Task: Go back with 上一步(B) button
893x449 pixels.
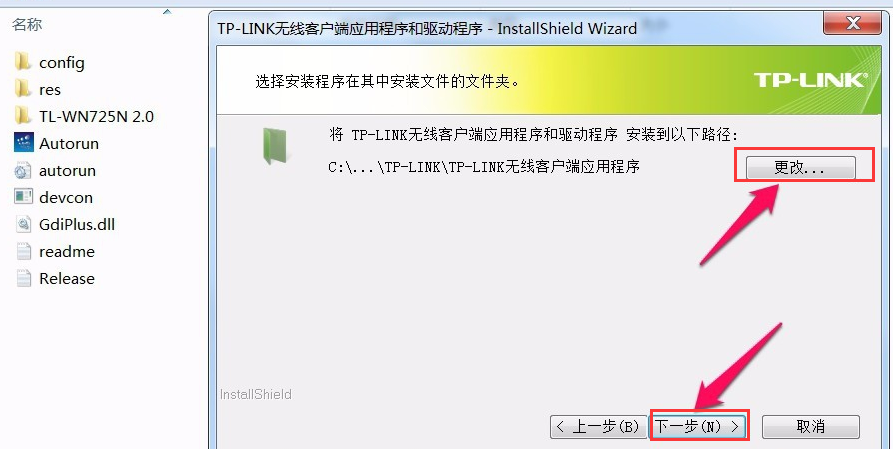Action: pos(598,426)
